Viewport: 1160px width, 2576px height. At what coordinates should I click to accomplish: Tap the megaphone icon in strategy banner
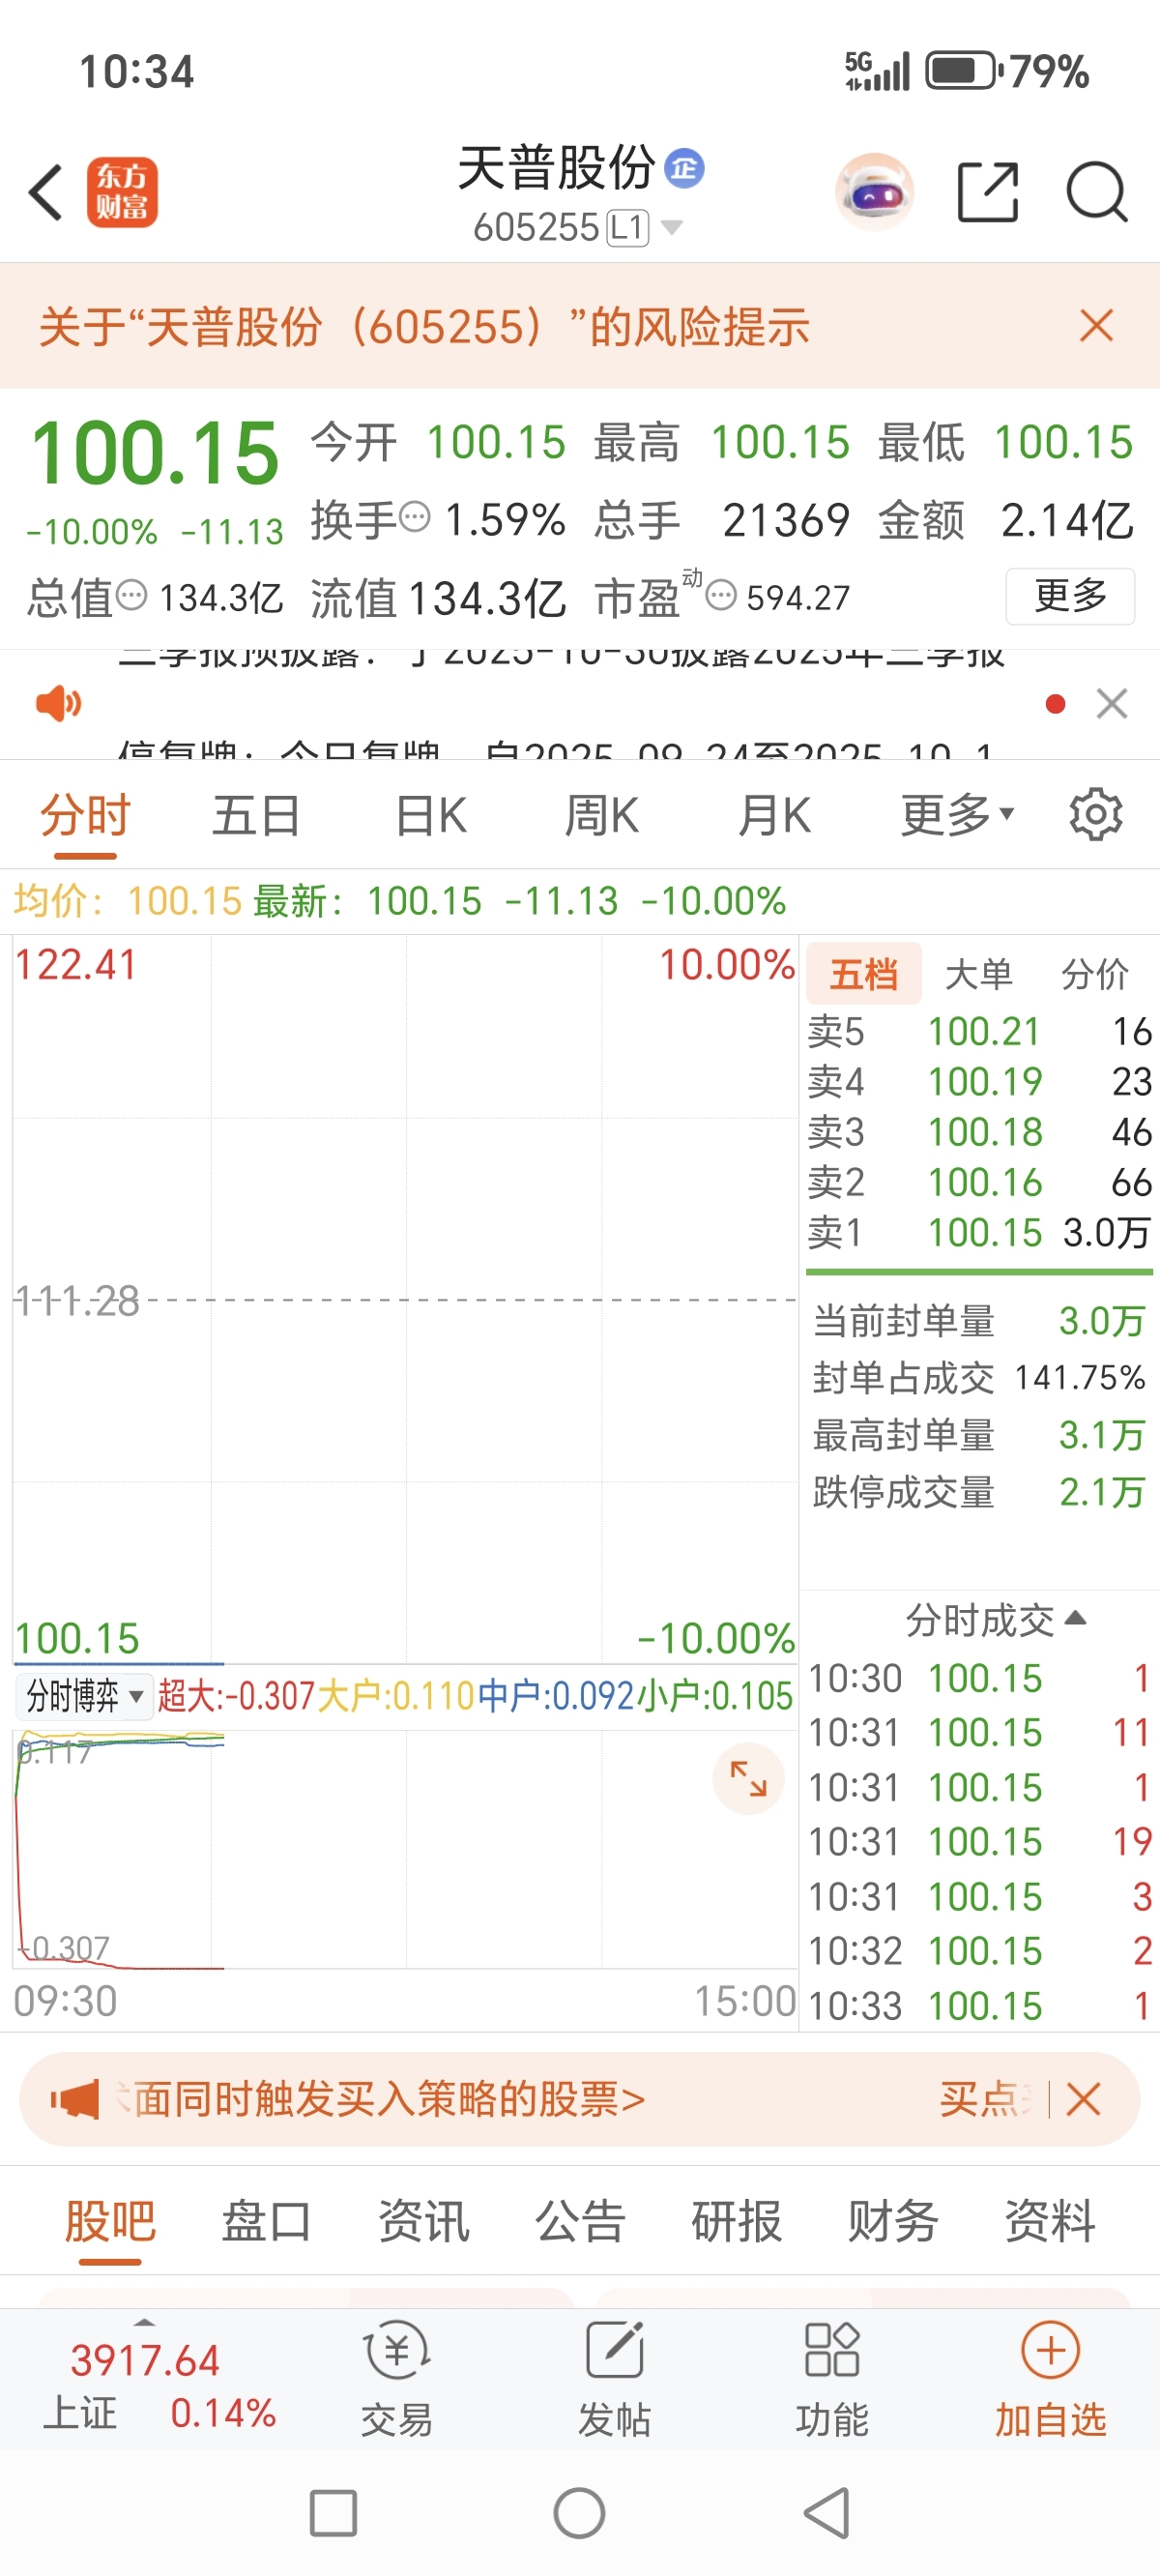click(76, 2098)
